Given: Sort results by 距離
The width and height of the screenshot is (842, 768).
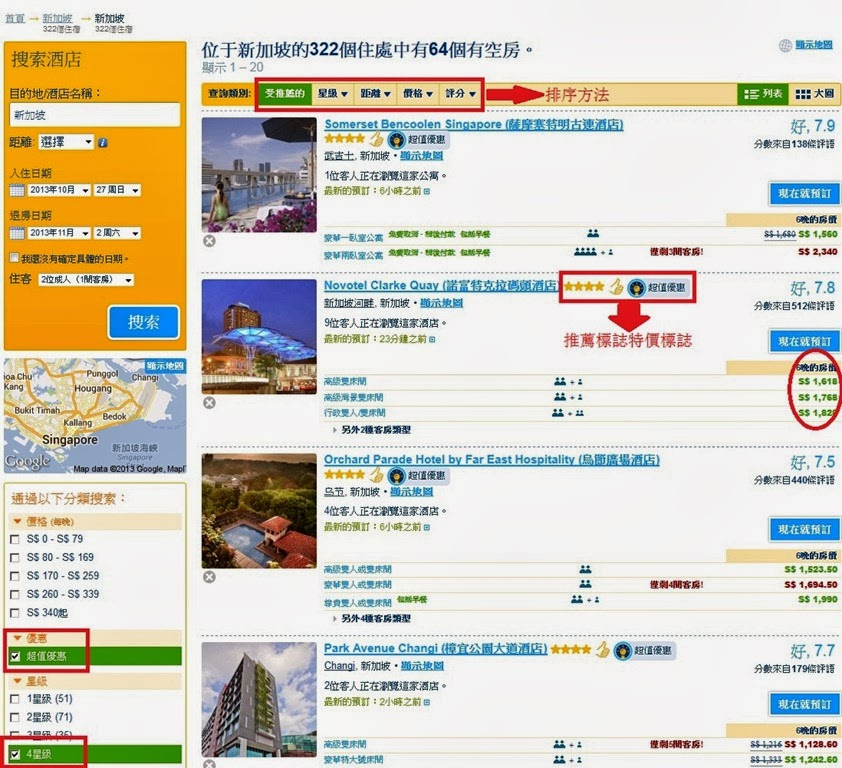Looking at the screenshot, I should [375, 94].
